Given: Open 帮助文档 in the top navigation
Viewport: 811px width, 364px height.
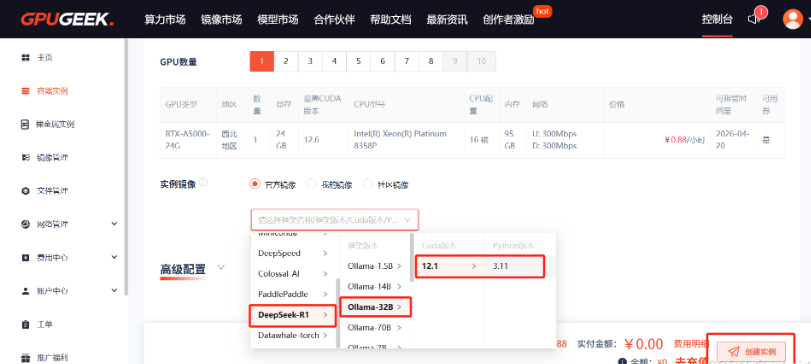Looking at the screenshot, I should [x=391, y=20].
